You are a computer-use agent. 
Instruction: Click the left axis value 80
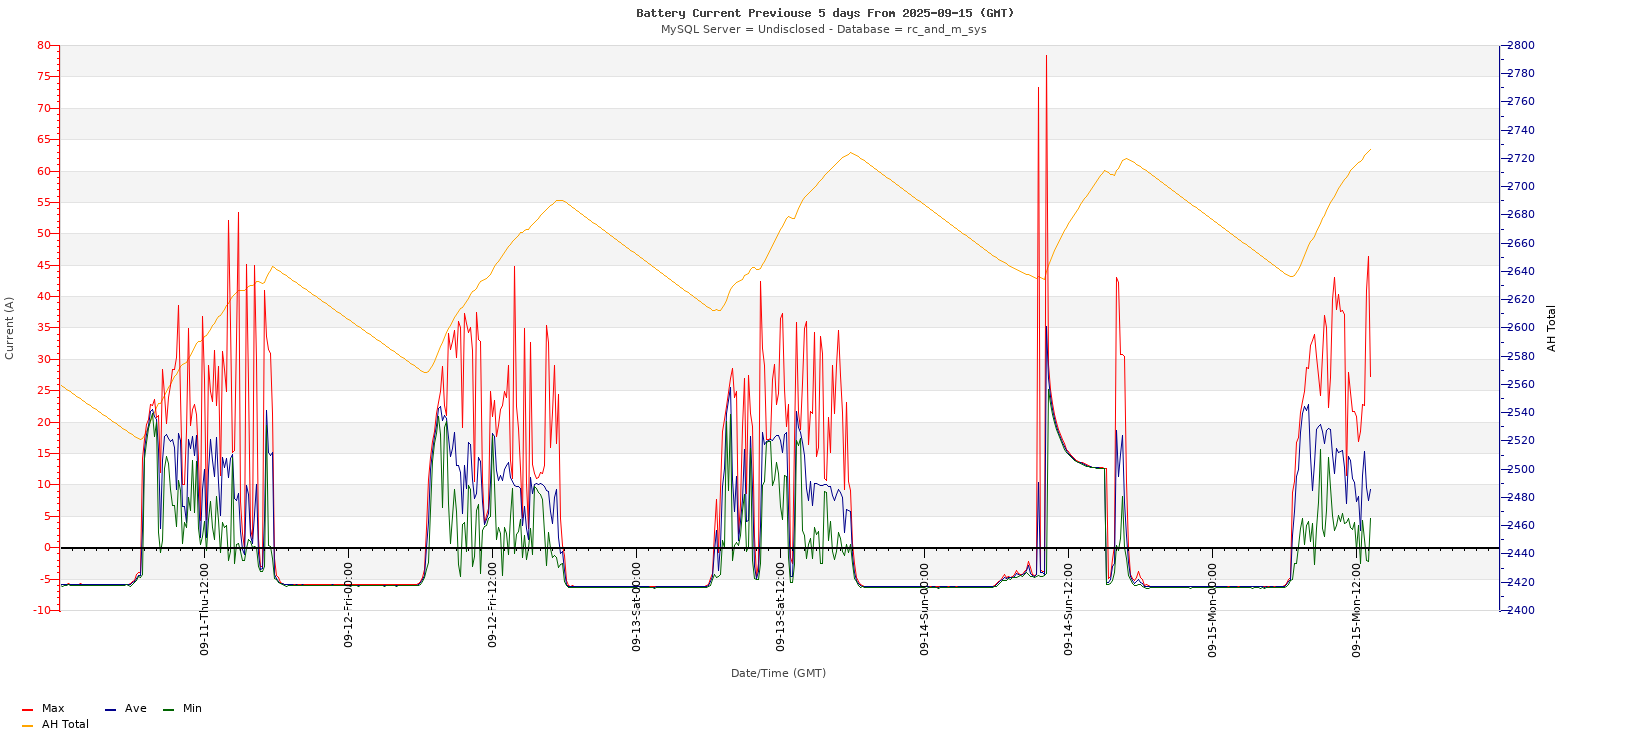pyautogui.click(x=43, y=45)
